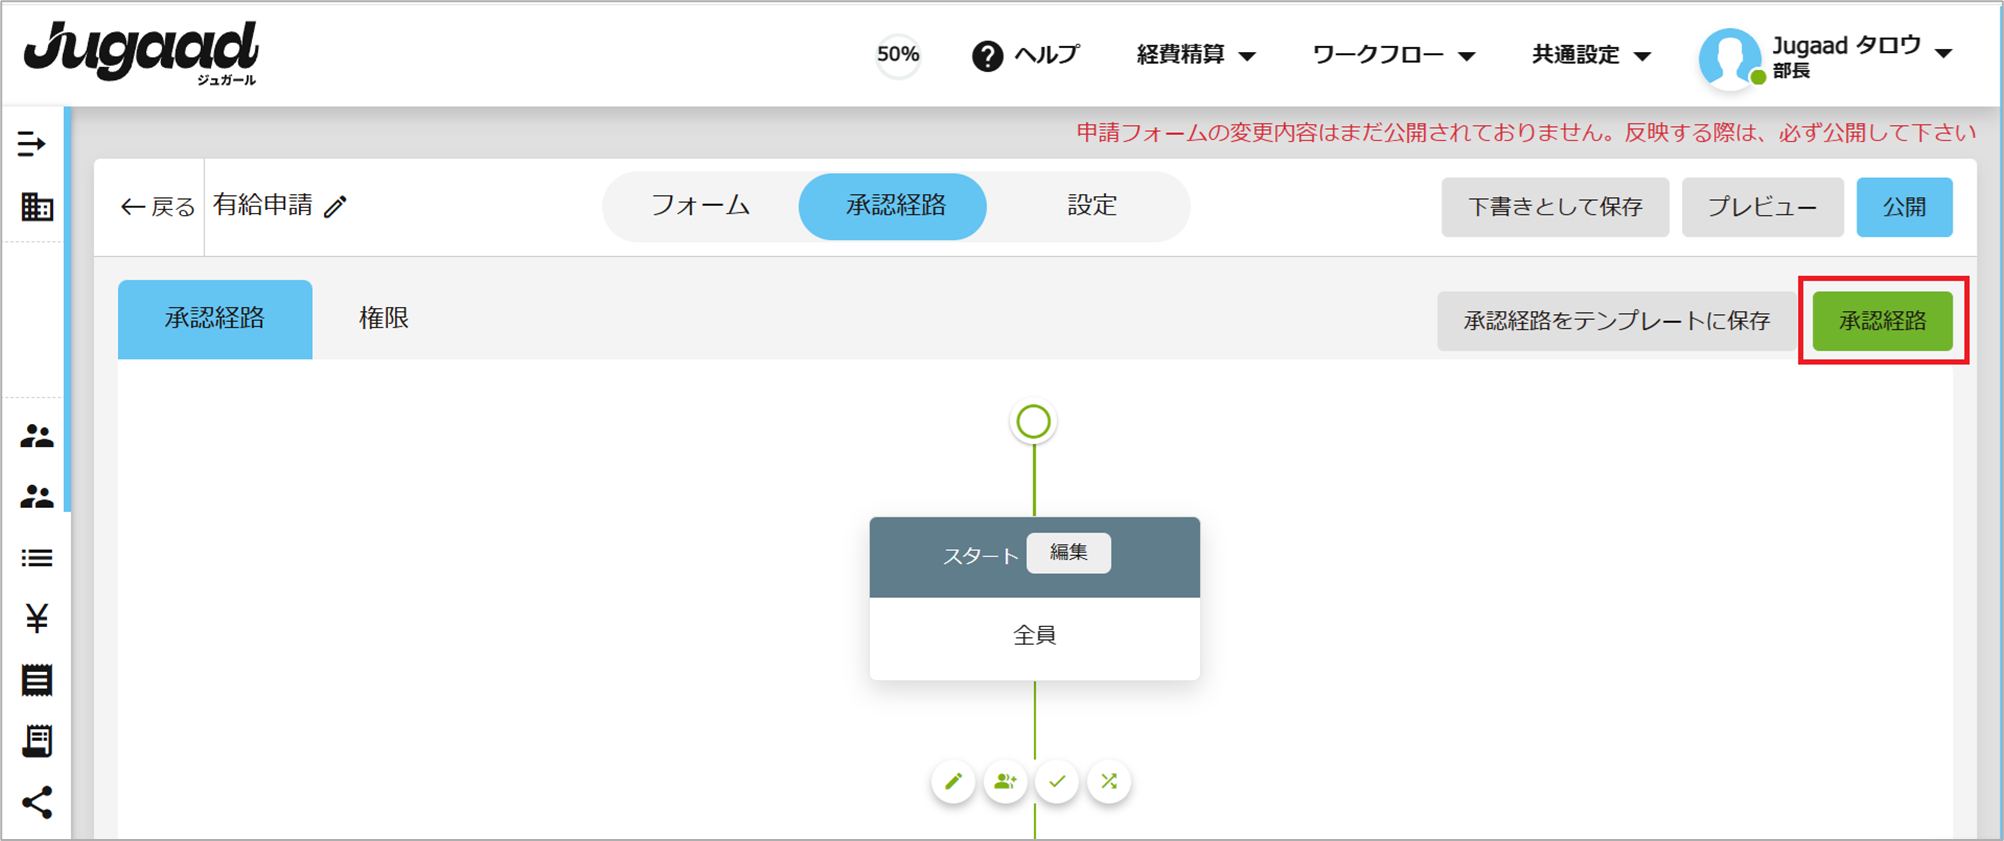The height and width of the screenshot is (841, 2004).
Task: Click the building icon in the sidebar
Action: point(37,207)
